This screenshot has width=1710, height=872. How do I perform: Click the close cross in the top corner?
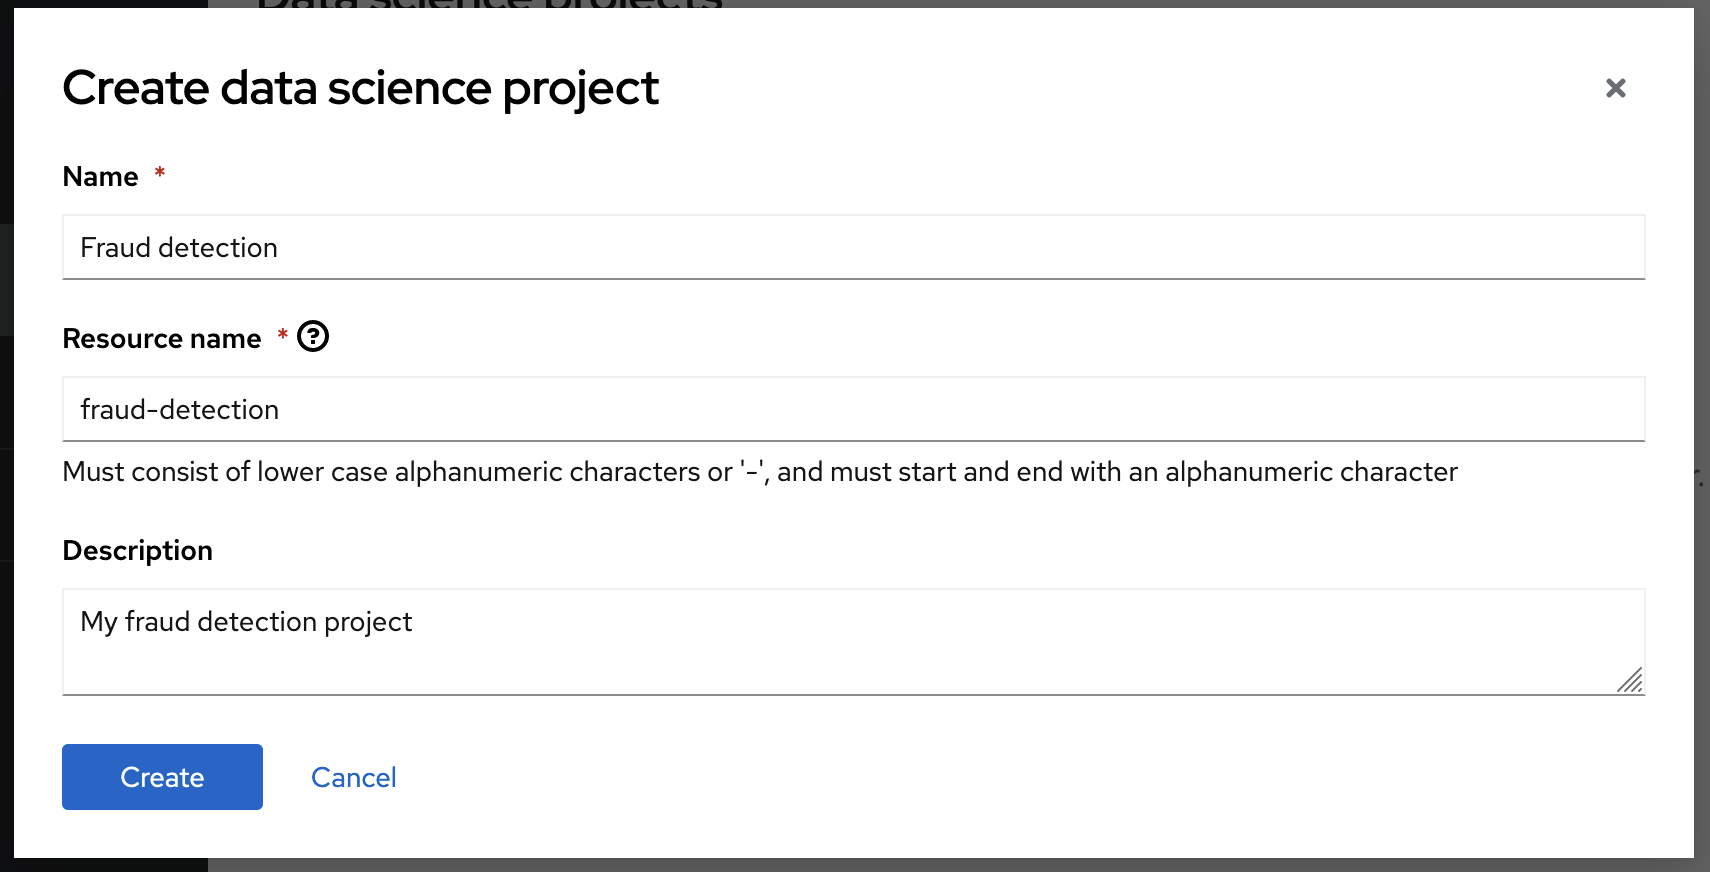(1616, 88)
